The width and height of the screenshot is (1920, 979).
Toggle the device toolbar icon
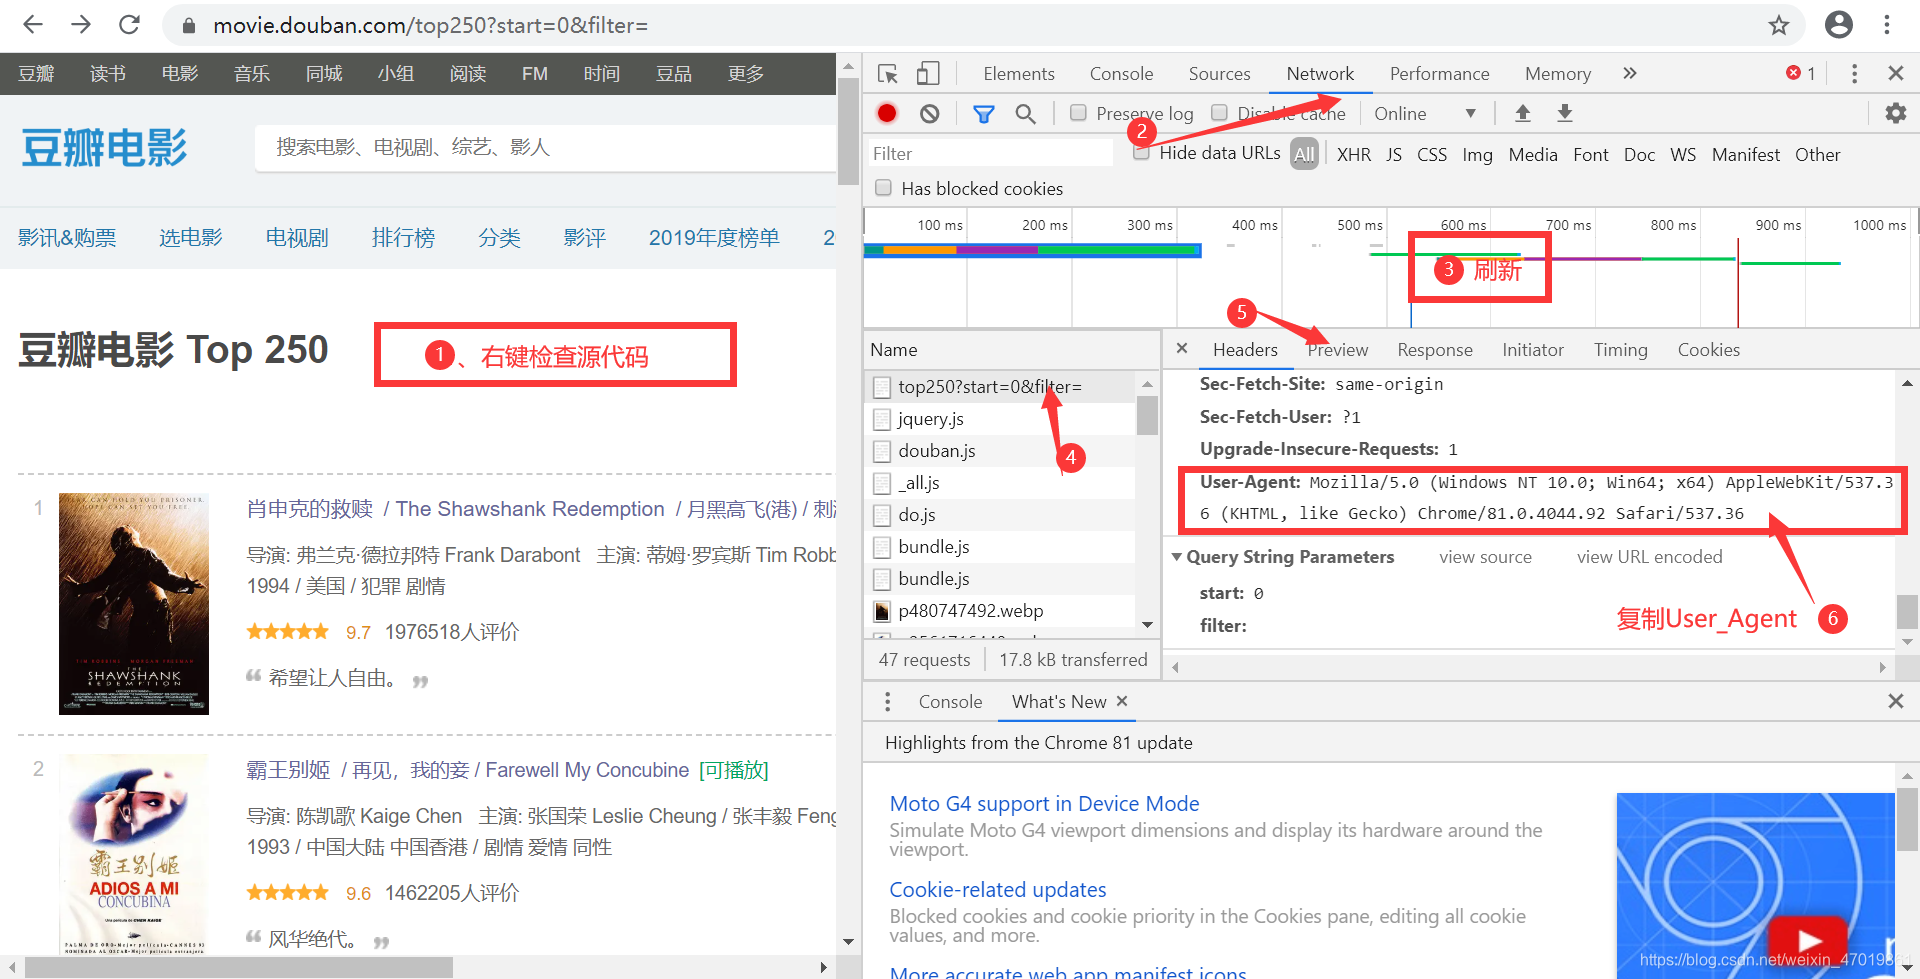[x=928, y=74]
